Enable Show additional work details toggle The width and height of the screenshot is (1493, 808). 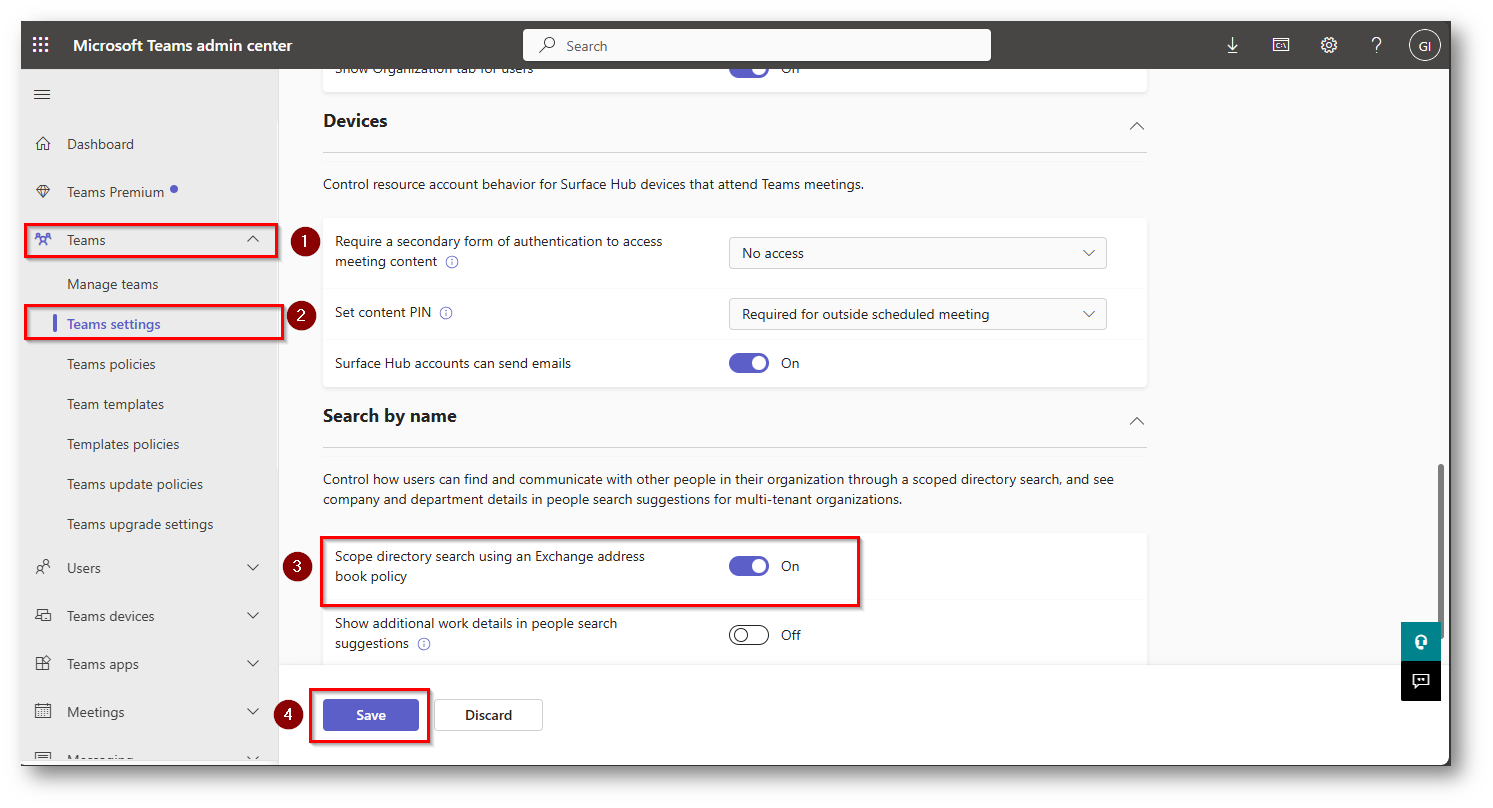(x=749, y=635)
